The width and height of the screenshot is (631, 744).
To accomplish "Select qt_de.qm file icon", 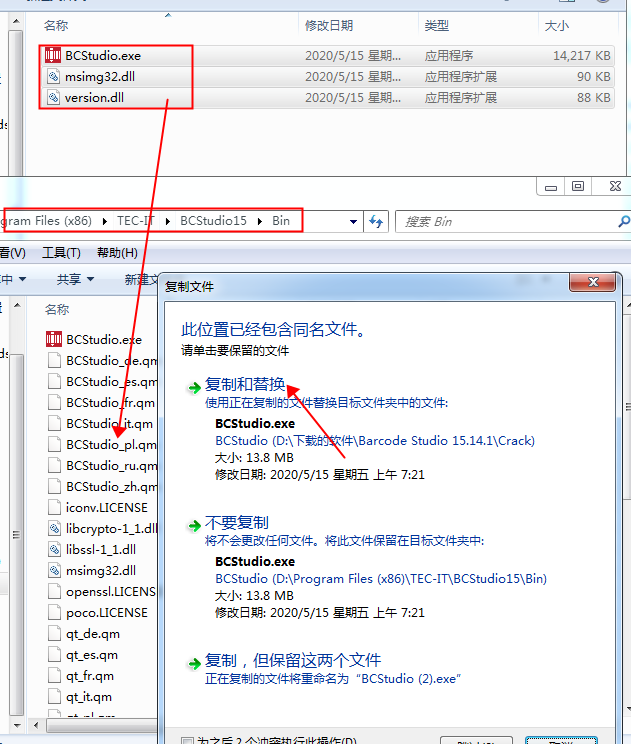I will tap(55, 633).
